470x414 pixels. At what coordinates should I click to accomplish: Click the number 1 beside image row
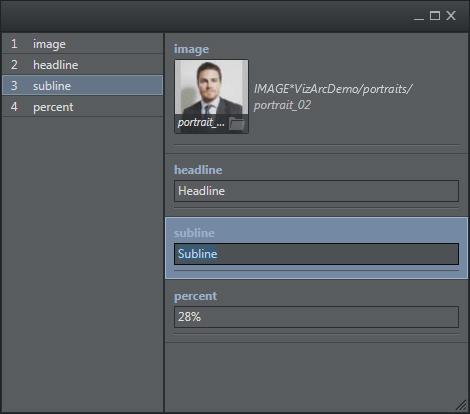[14, 44]
